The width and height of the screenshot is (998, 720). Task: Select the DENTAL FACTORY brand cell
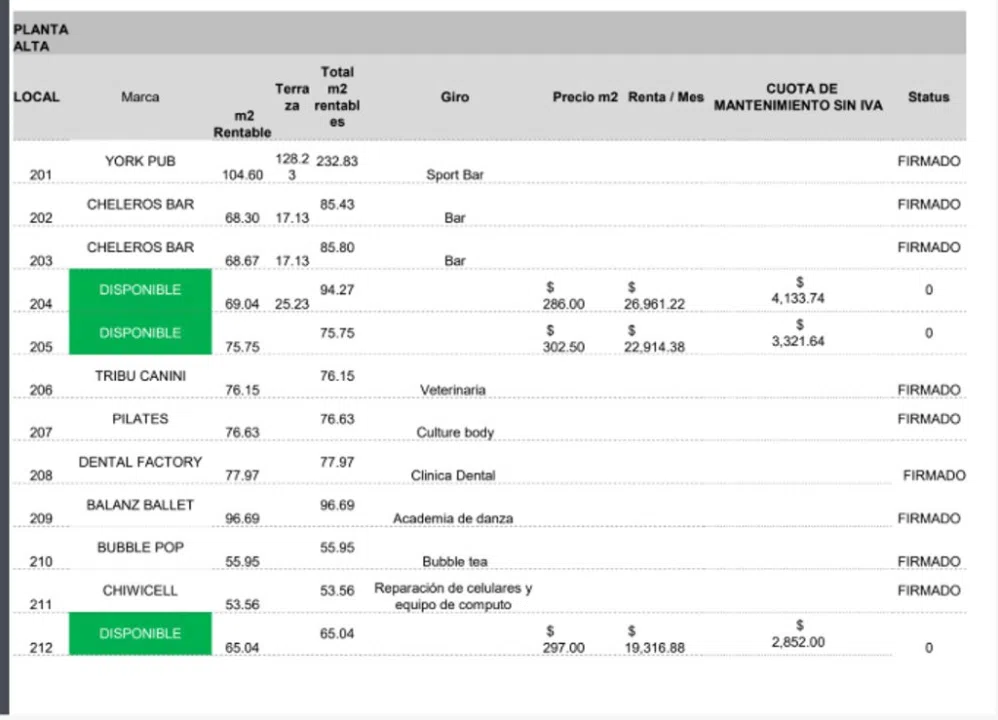pyautogui.click(x=140, y=462)
